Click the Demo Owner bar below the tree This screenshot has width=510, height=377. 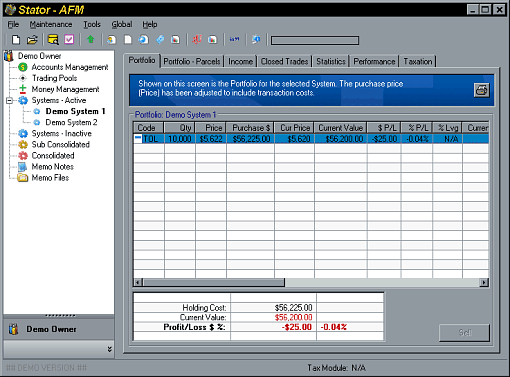point(59,329)
